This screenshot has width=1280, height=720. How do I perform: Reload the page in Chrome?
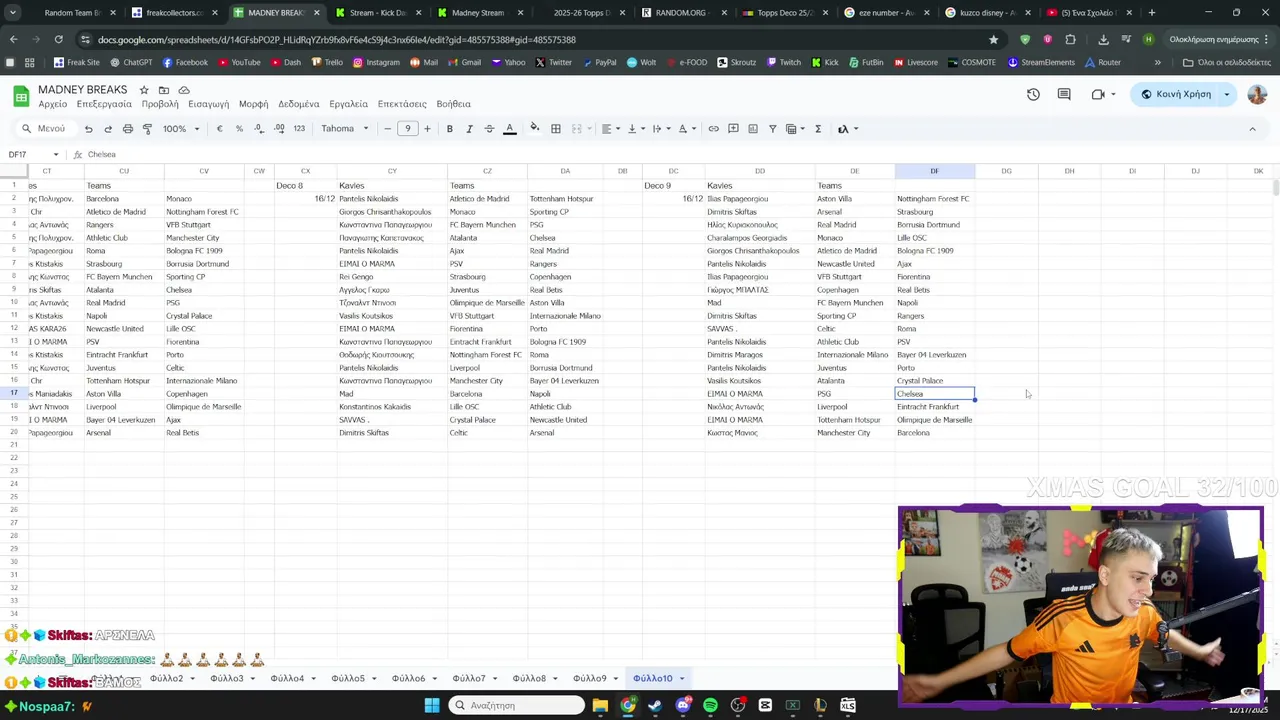pos(58,40)
